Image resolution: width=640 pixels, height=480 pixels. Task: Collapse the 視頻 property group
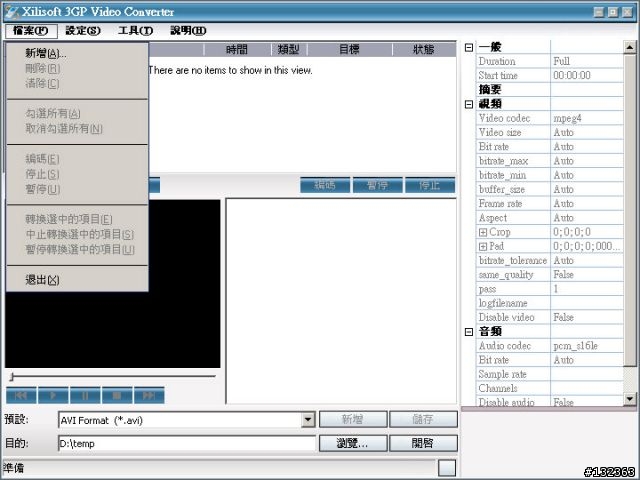[469, 104]
